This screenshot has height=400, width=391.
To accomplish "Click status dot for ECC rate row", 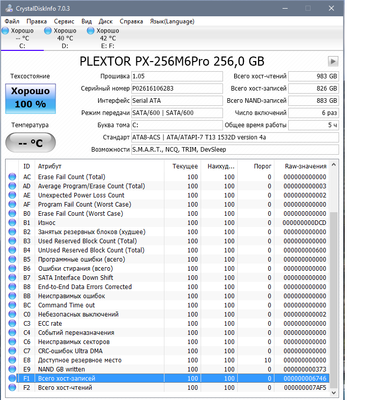I will (x=12, y=323).
